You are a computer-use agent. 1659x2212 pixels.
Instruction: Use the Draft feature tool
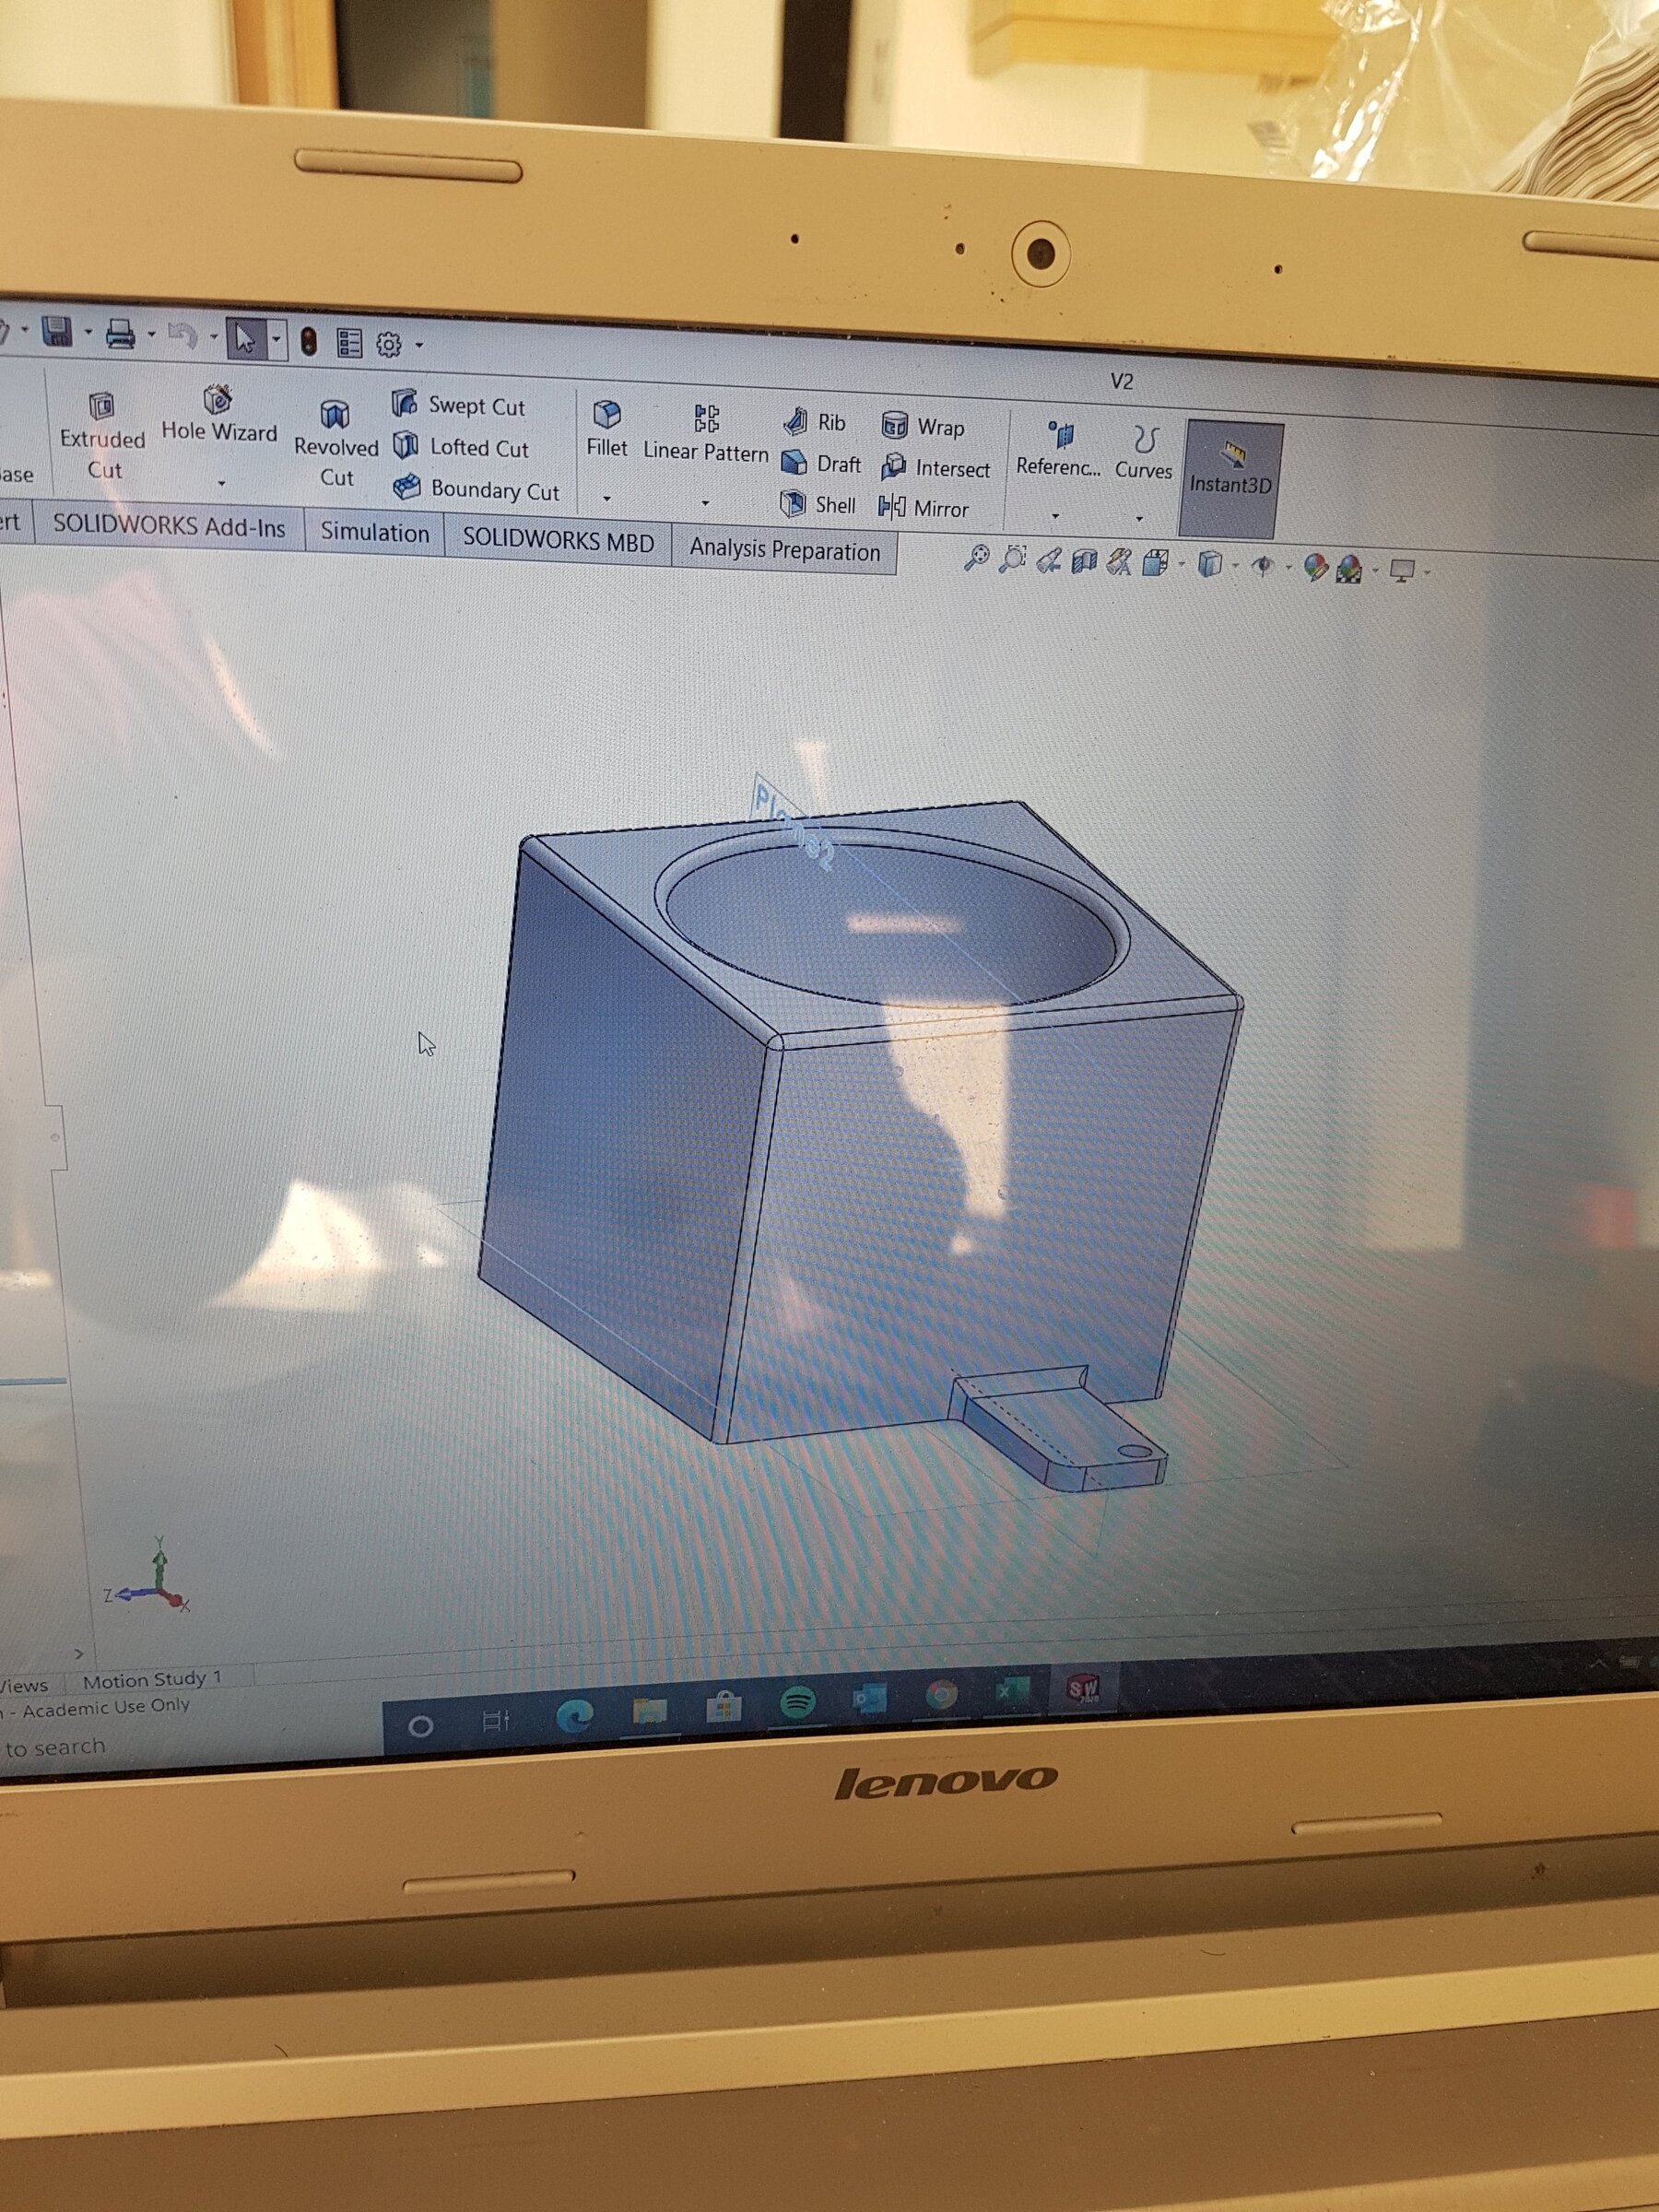(x=822, y=463)
